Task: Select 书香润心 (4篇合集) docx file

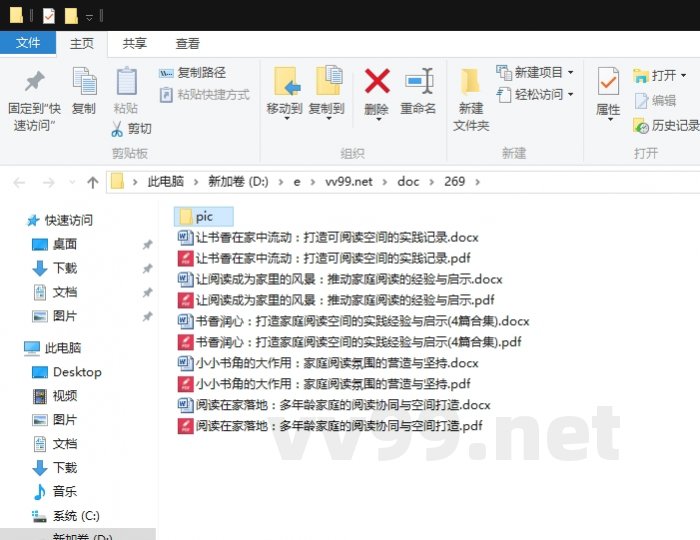Action: point(354,321)
